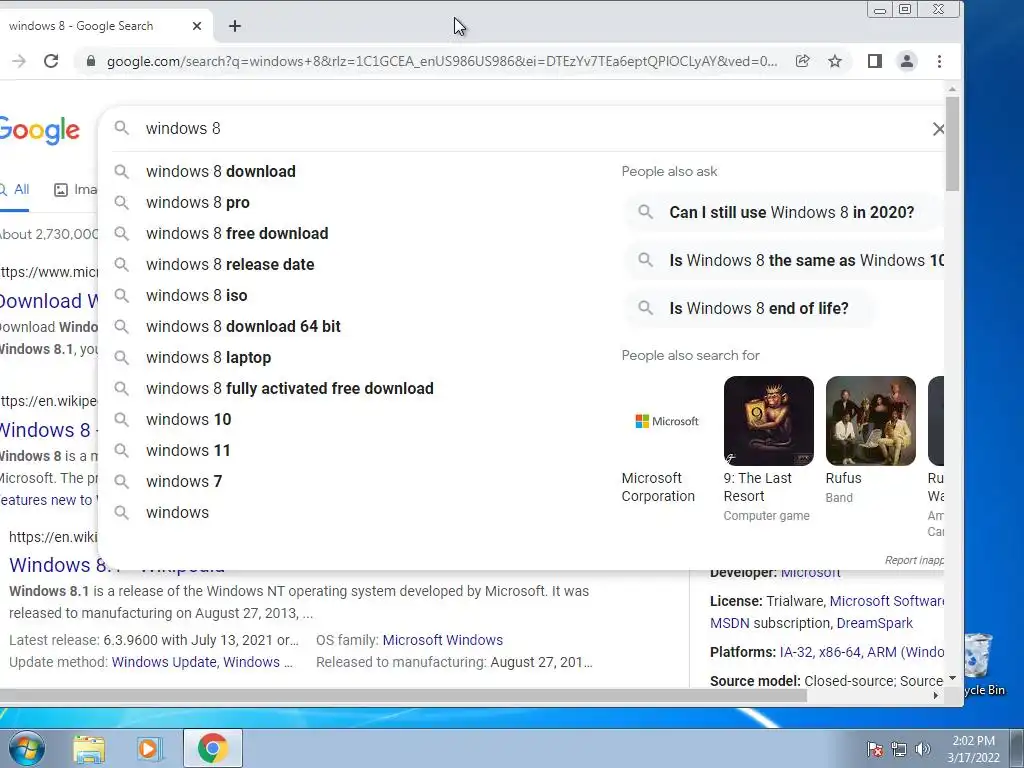Open the 'Microsoft Windows' OS family link

pos(443,640)
